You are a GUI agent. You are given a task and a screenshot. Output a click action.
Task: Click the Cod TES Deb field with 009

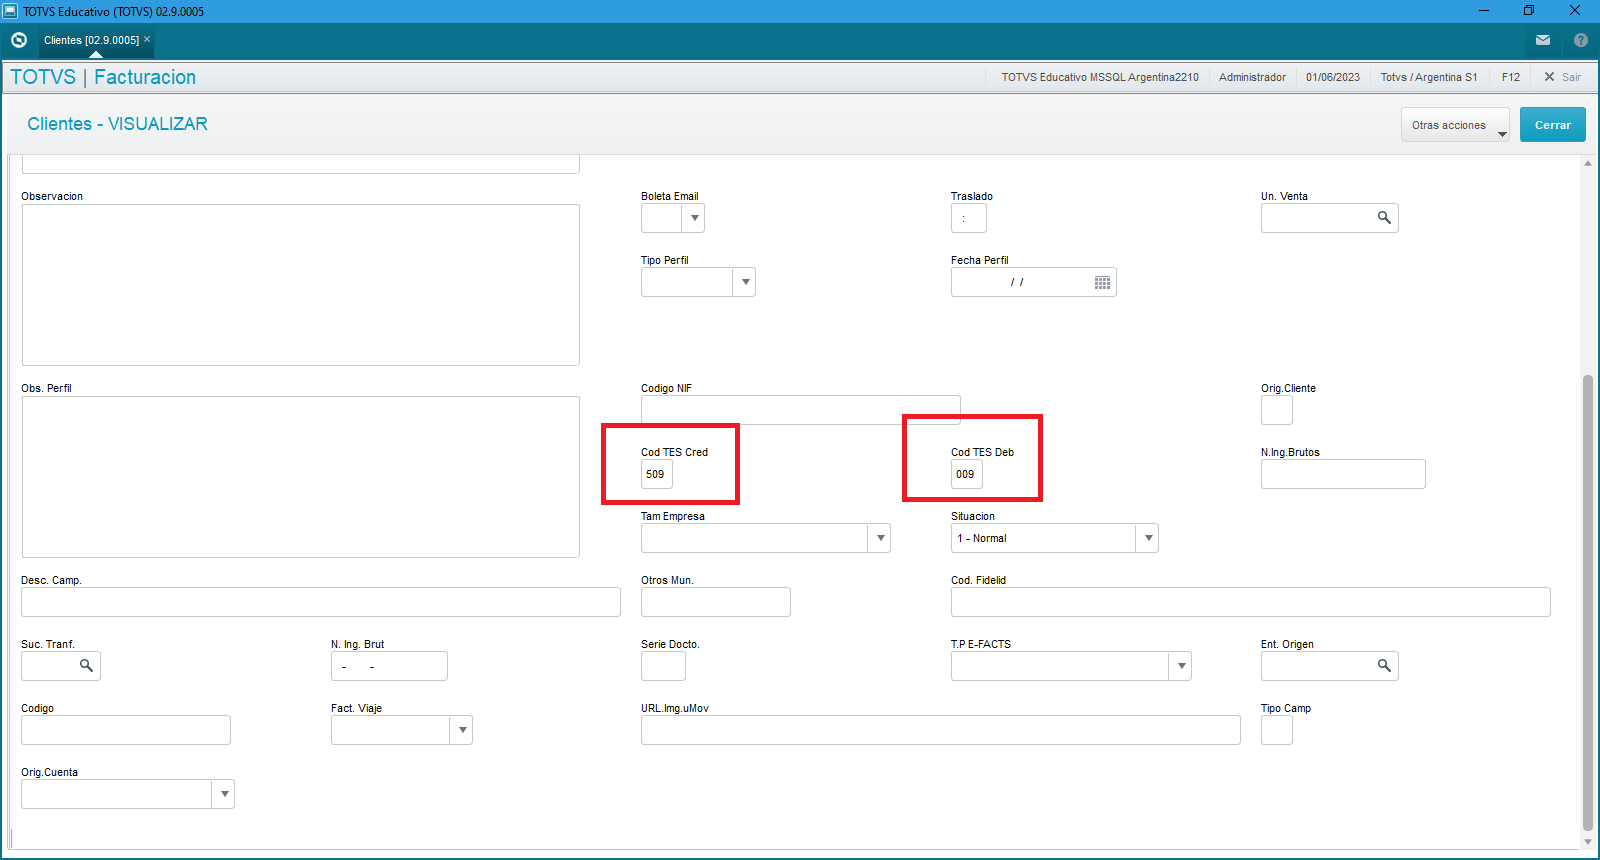967,474
